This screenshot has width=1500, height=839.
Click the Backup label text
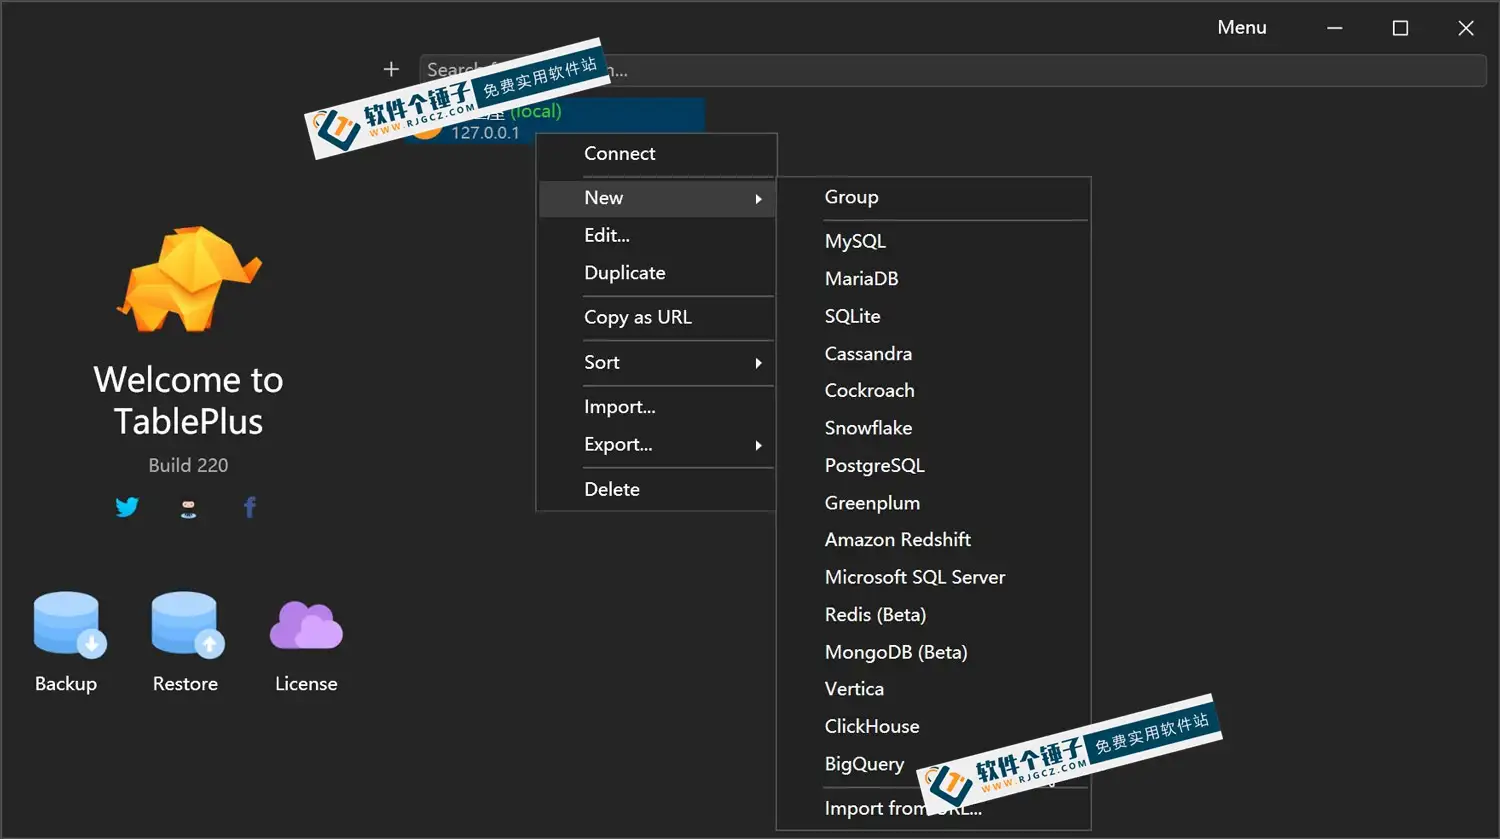pos(66,684)
